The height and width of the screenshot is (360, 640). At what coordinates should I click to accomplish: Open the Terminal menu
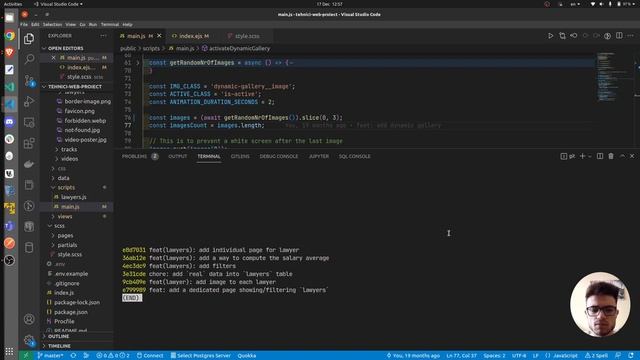point(110,24)
